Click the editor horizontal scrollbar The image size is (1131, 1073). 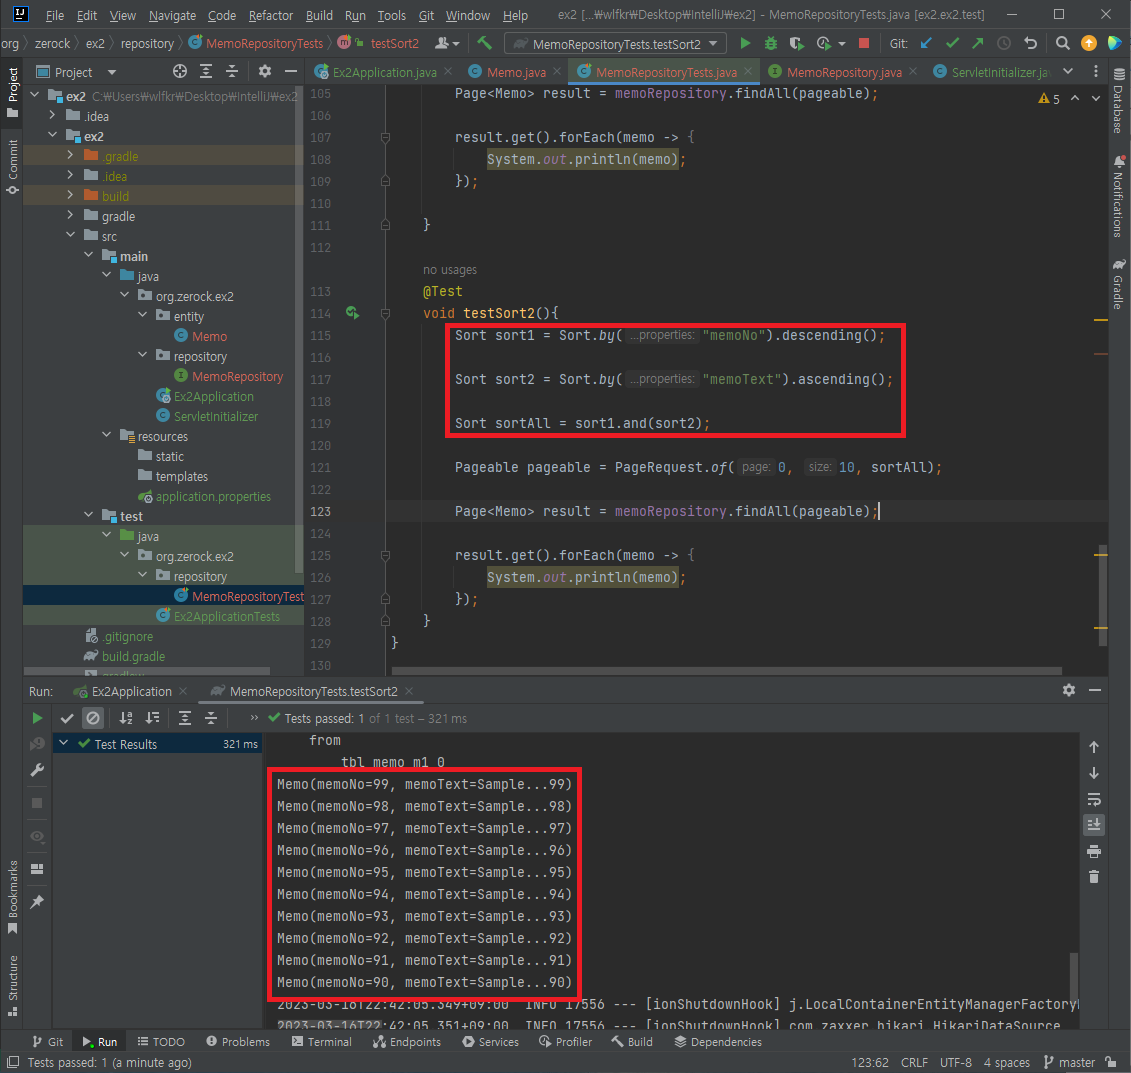point(726,671)
